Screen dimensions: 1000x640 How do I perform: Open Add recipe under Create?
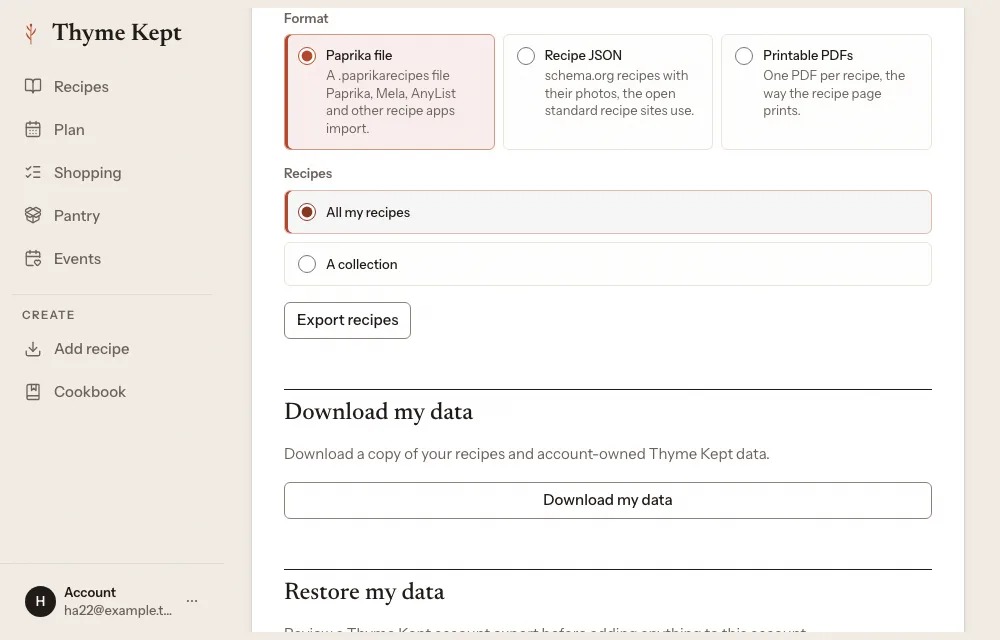click(x=91, y=349)
